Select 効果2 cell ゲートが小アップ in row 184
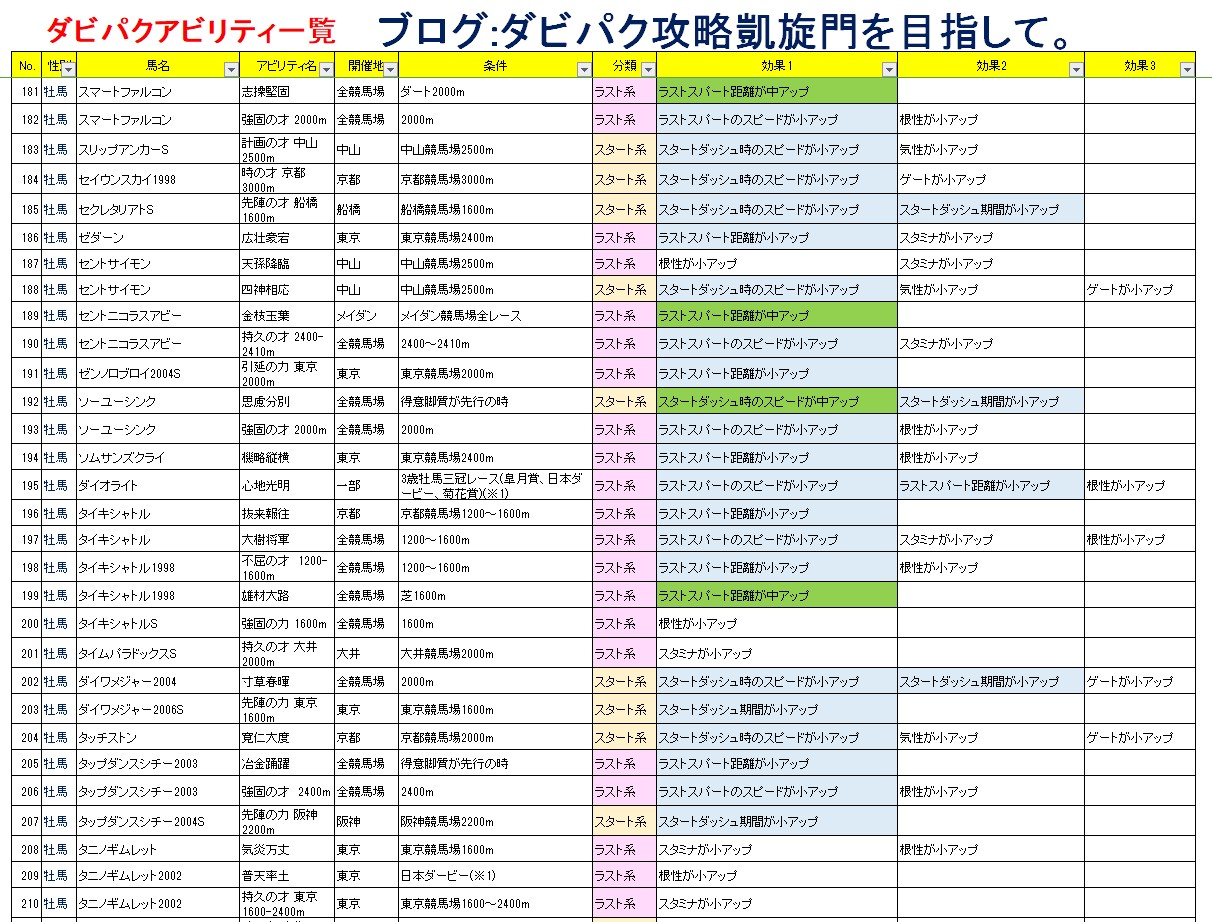 tap(990, 180)
